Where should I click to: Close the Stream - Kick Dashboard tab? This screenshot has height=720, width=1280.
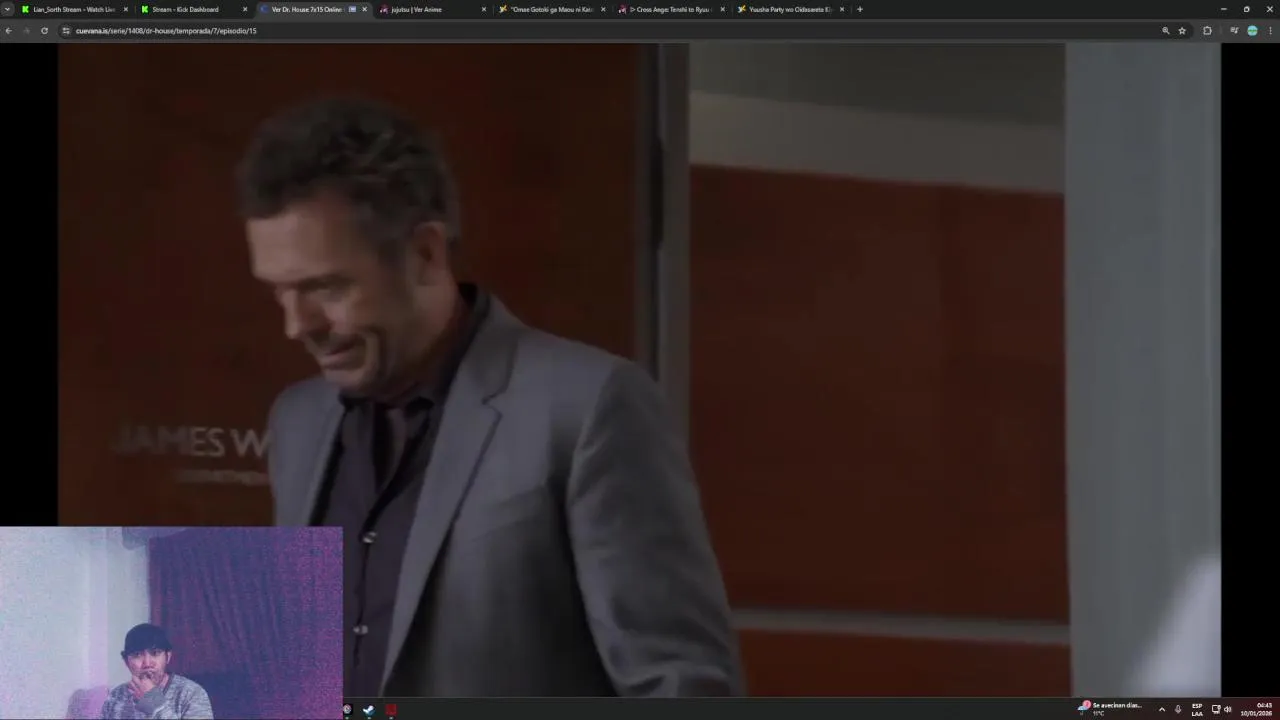pos(245,9)
